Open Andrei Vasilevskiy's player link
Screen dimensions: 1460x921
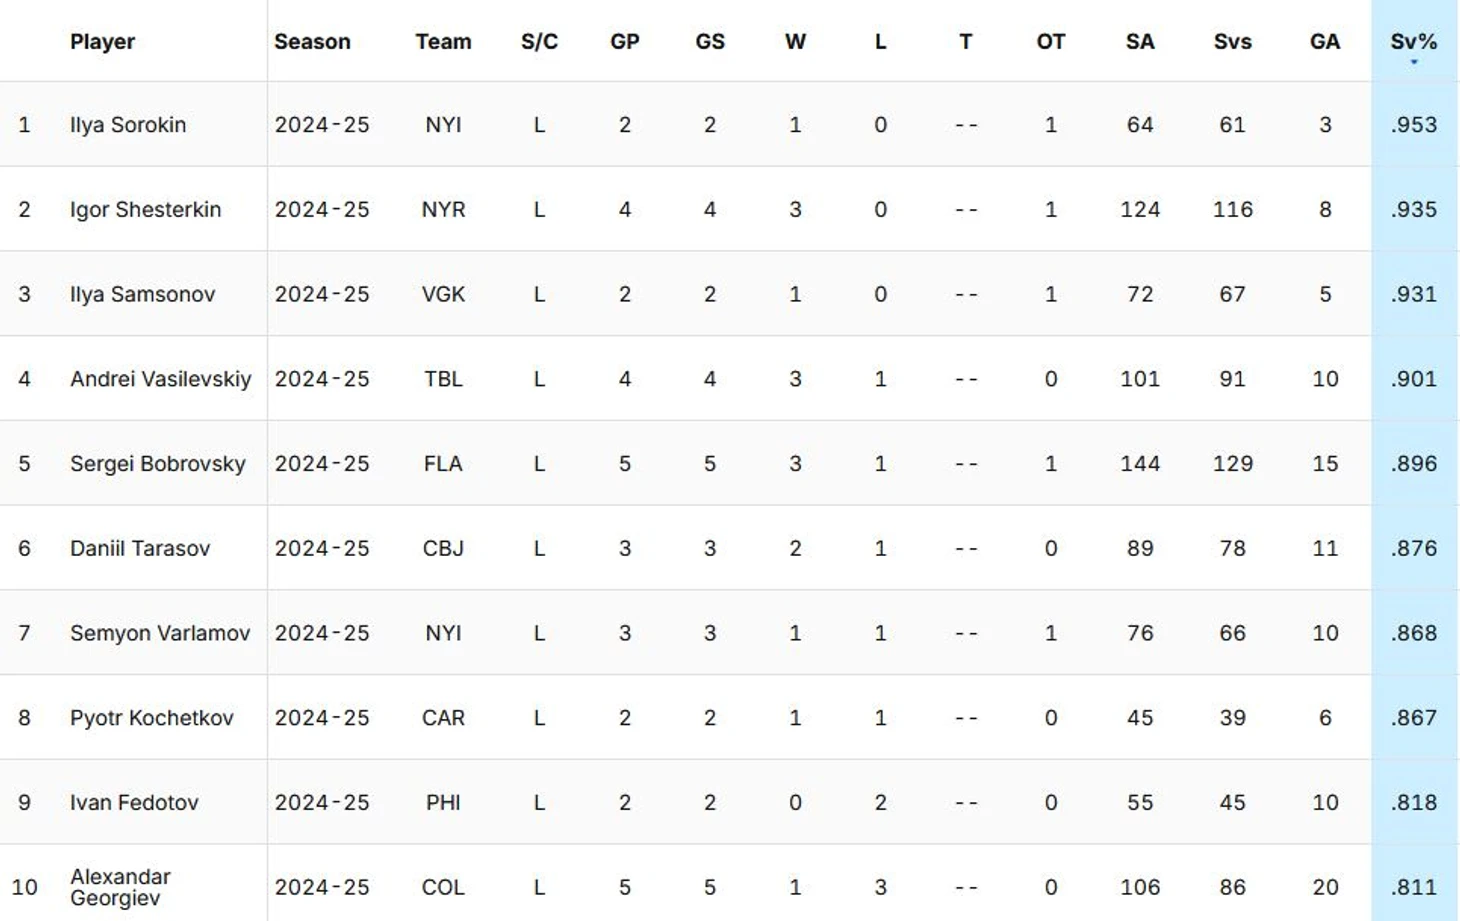coord(160,379)
